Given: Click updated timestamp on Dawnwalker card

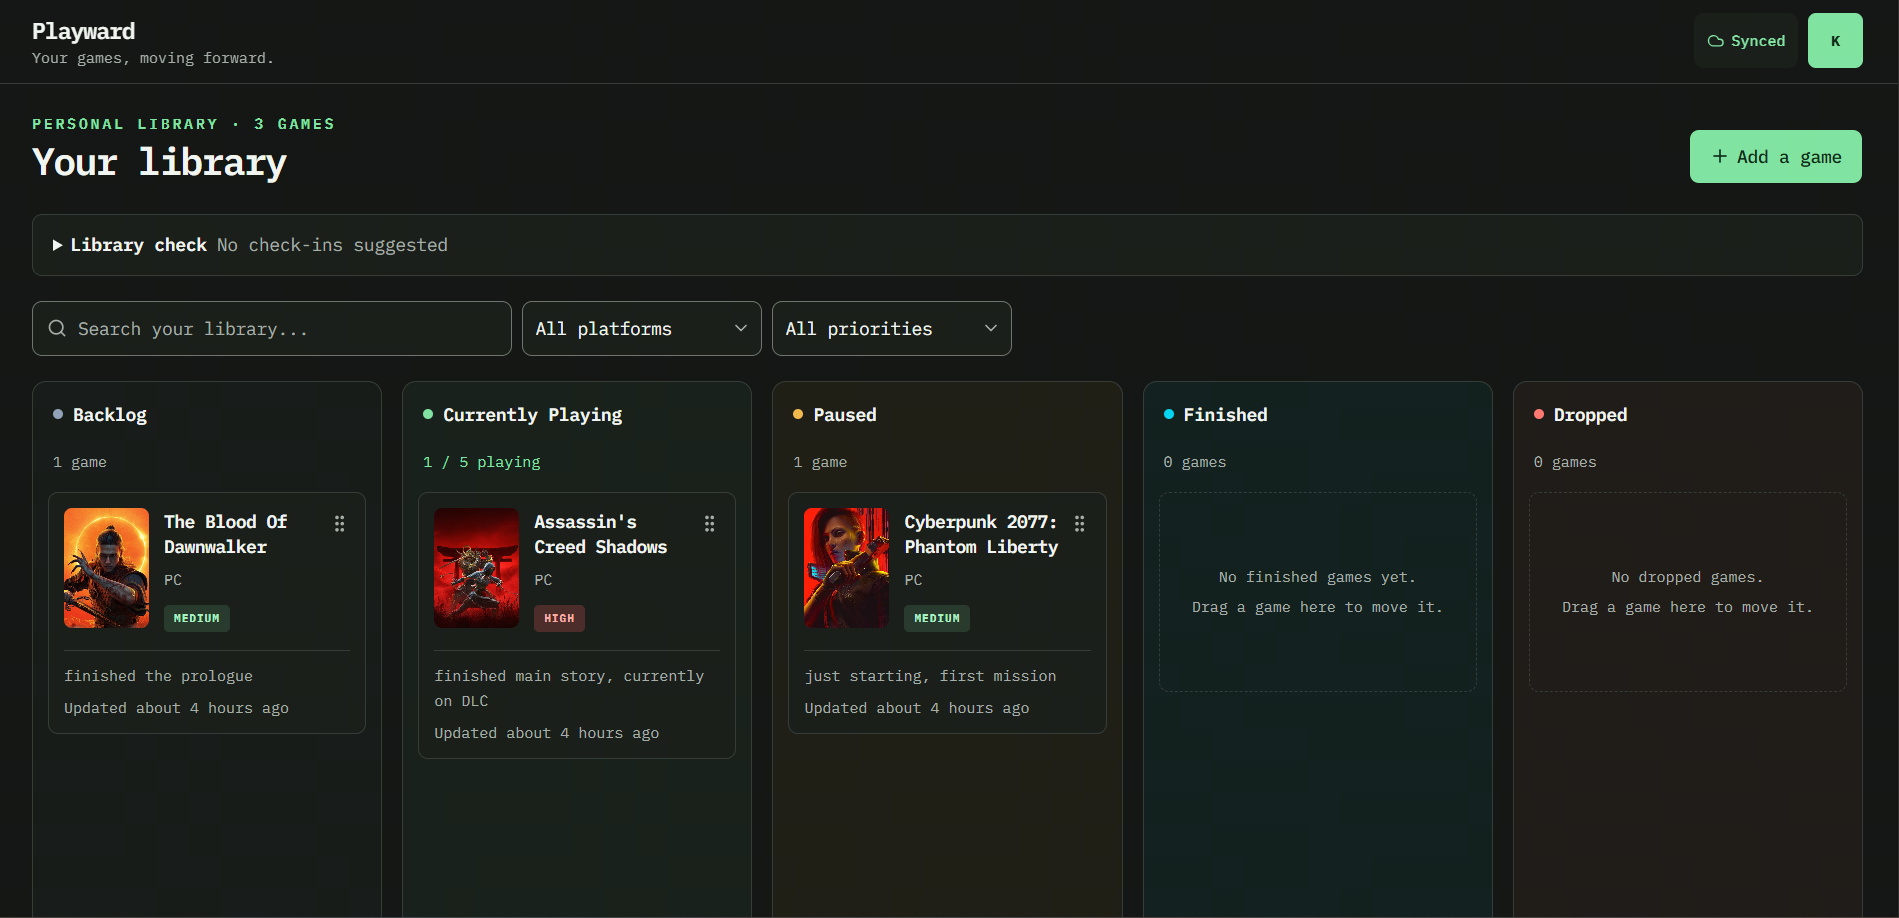Looking at the screenshot, I should (176, 708).
